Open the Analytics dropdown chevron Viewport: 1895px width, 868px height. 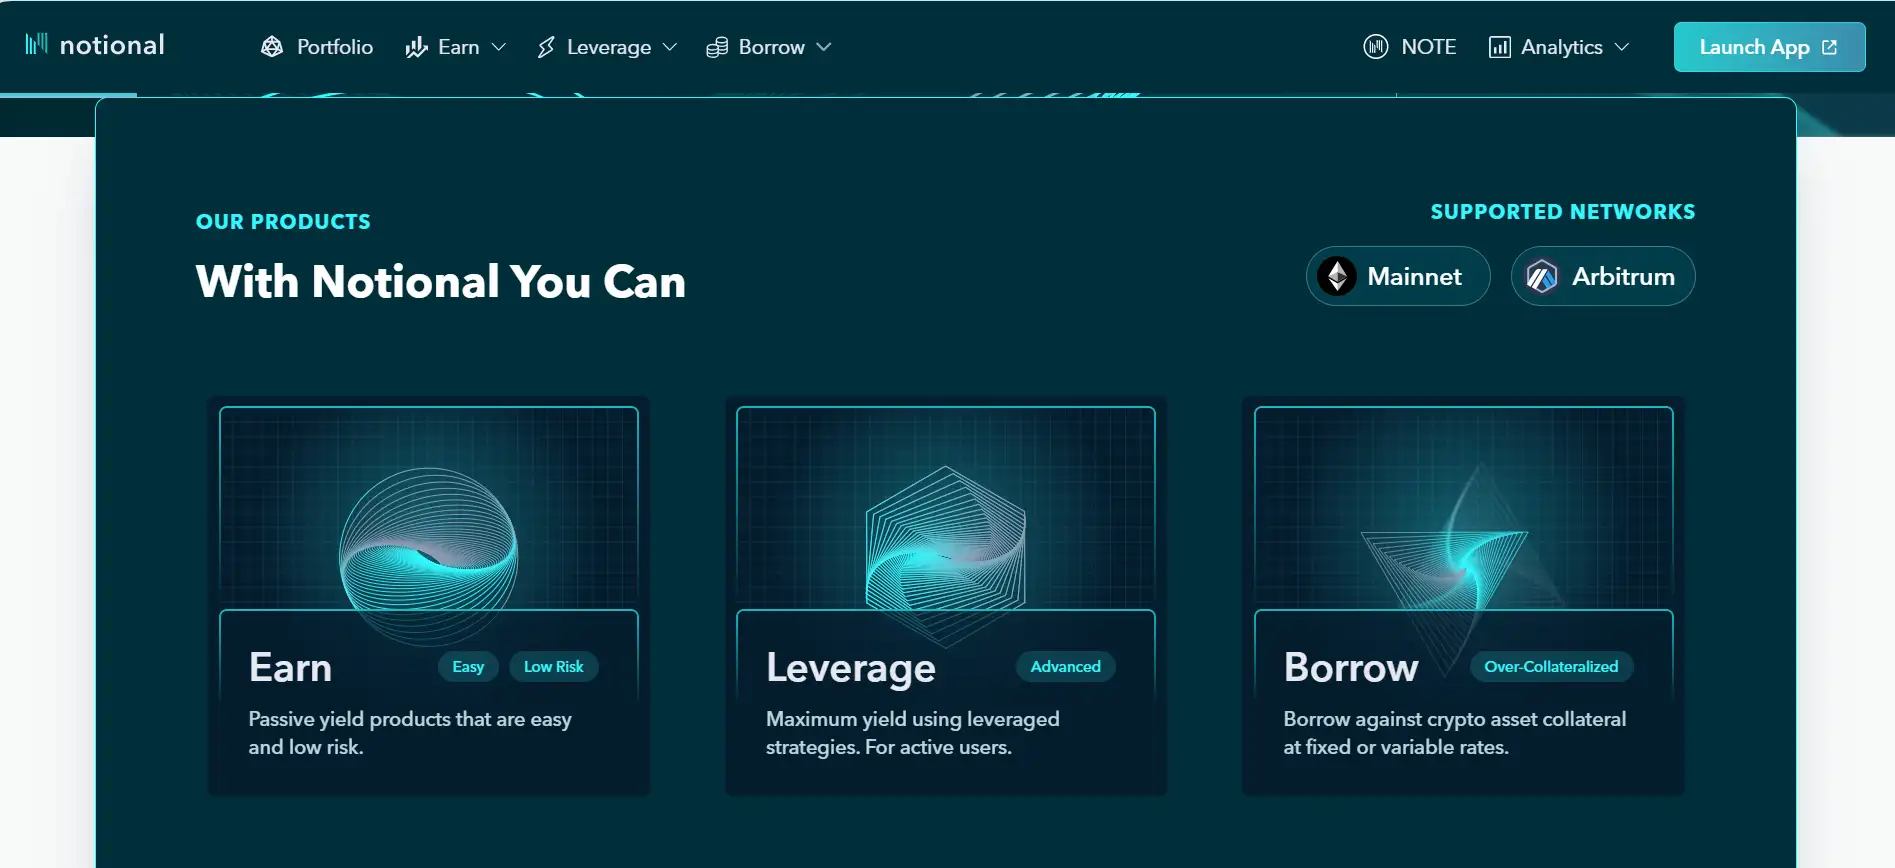click(x=1622, y=47)
